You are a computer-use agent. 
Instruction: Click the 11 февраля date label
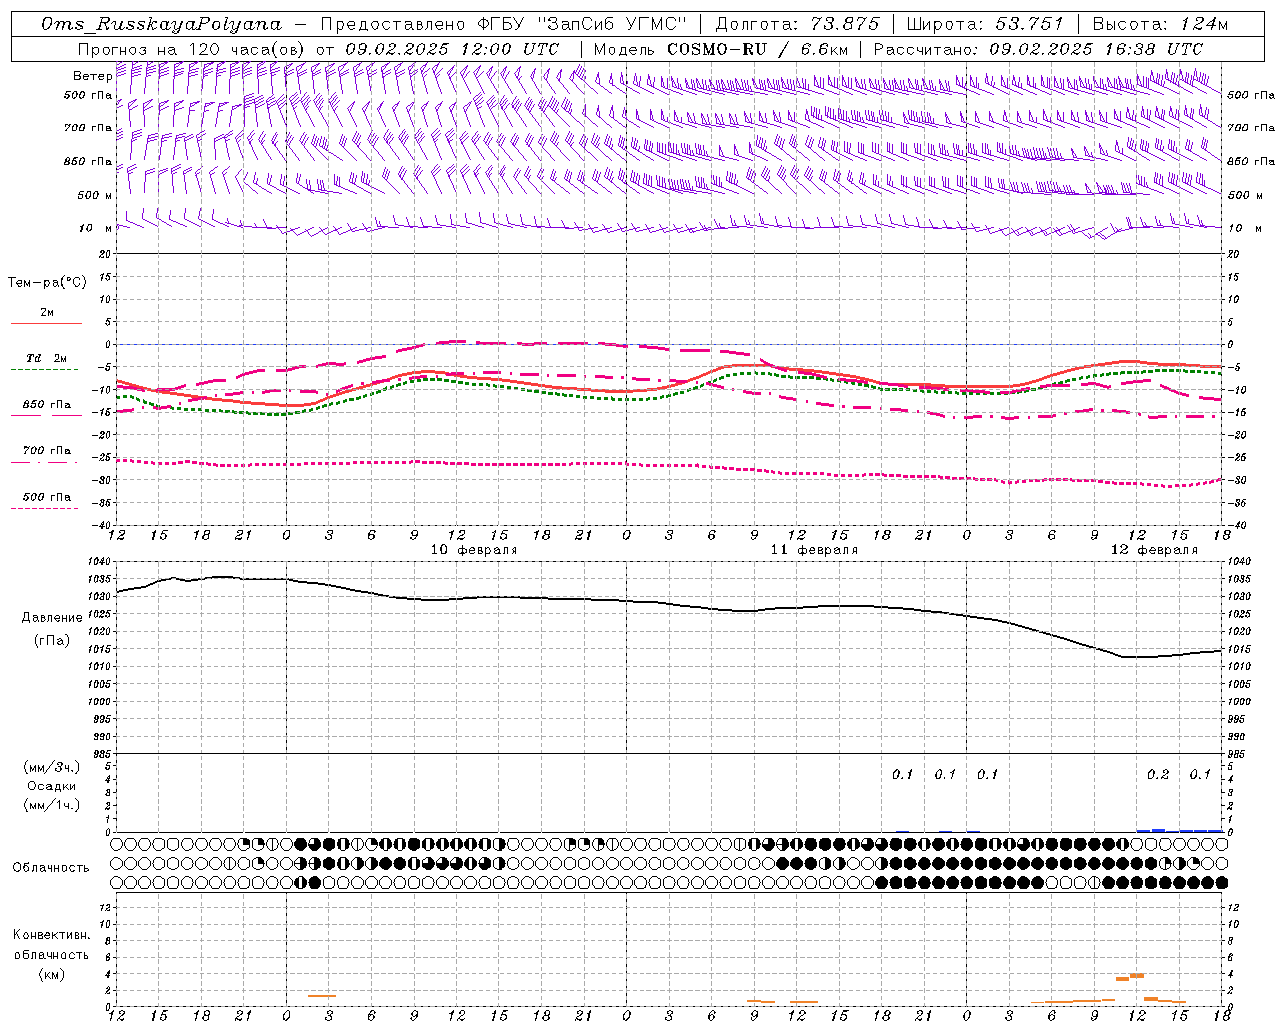[x=814, y=550]
